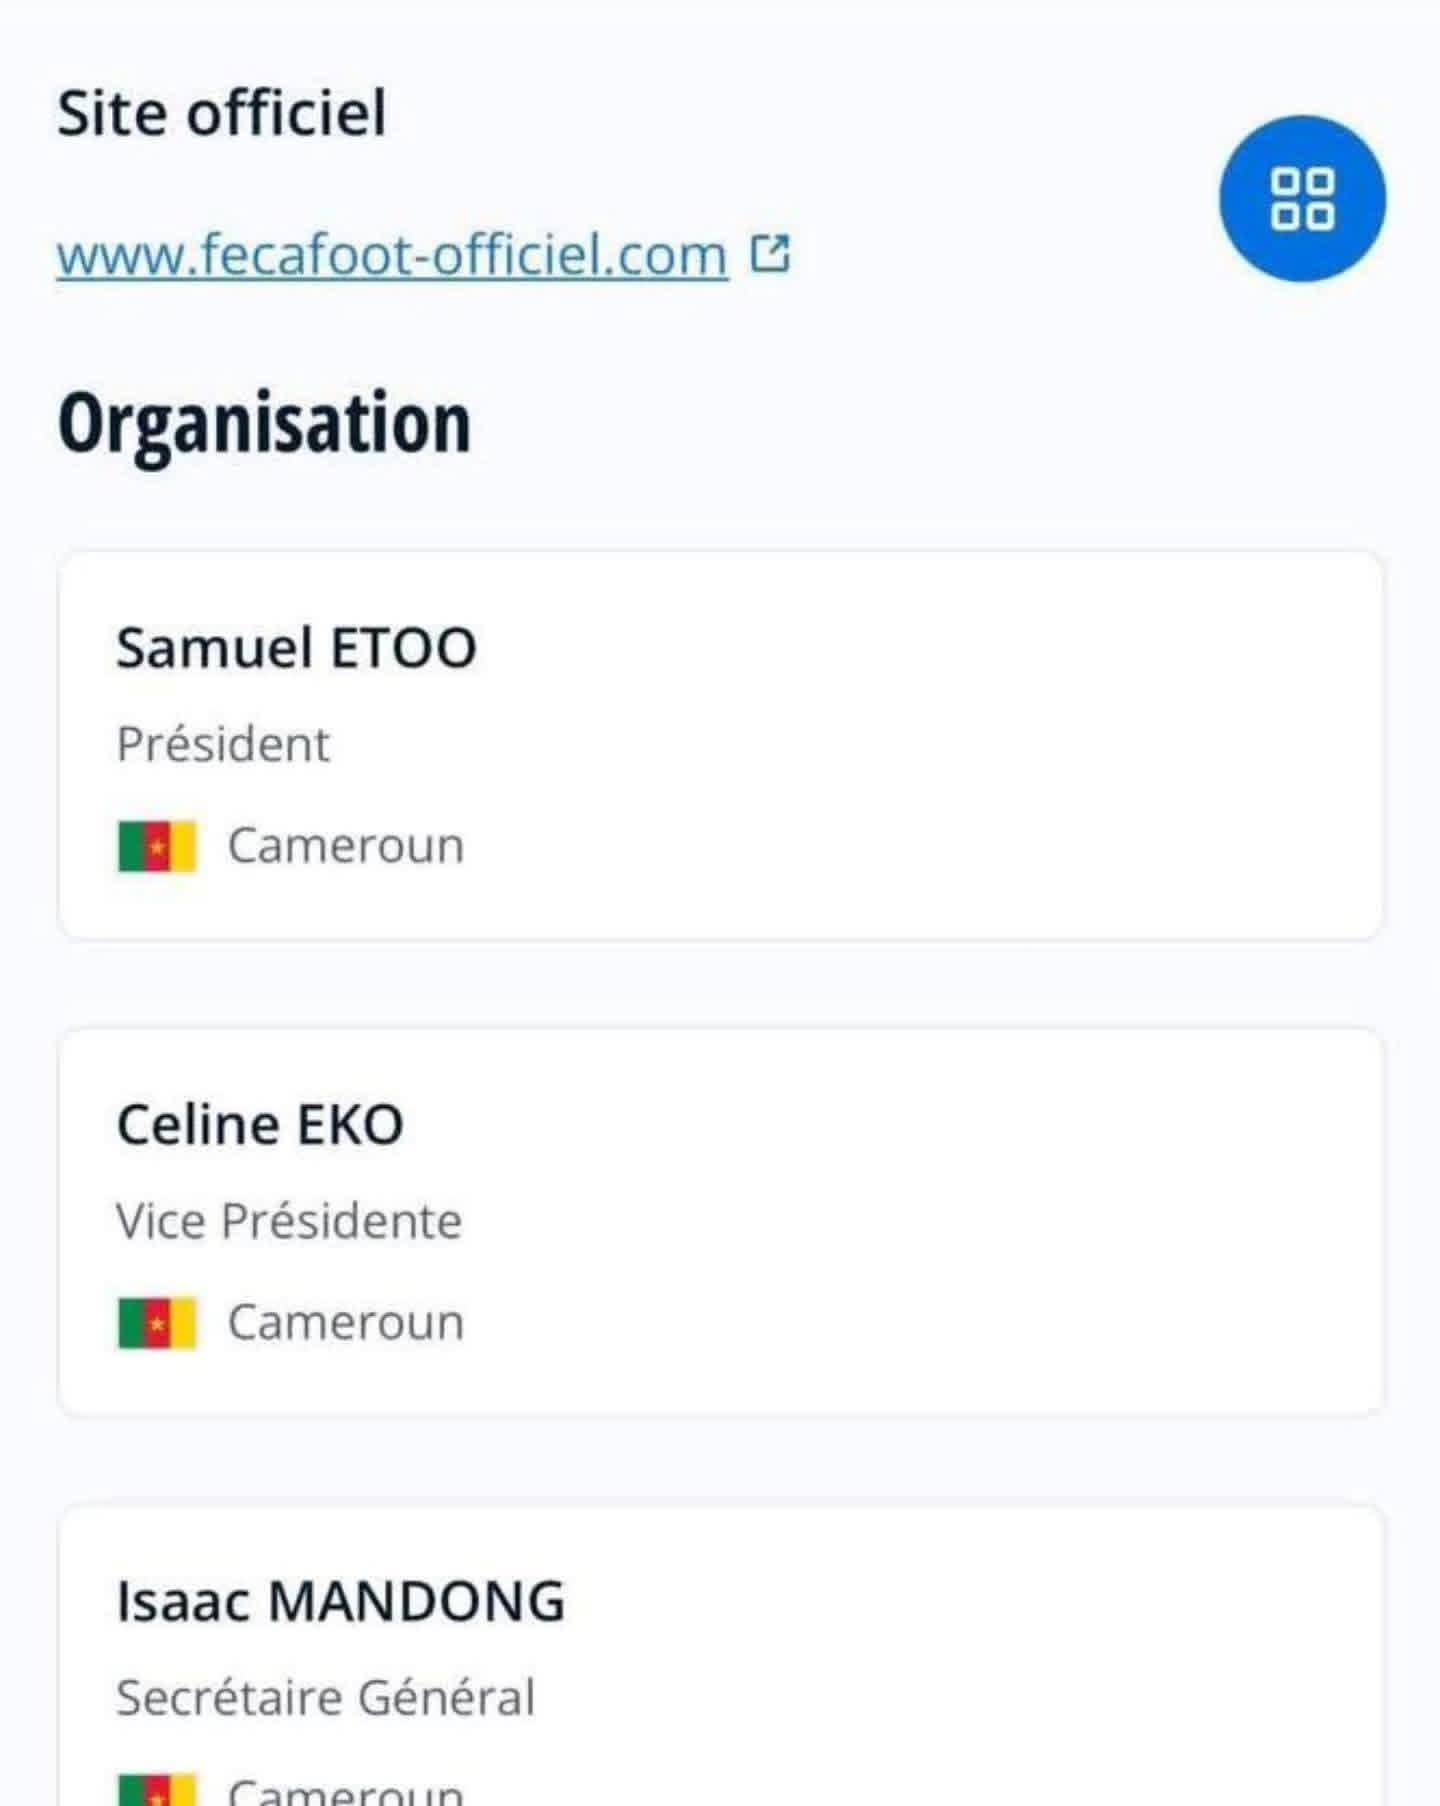Image resolution: width=1440 pixels, height=1806 pixels.
Task: Open the www.fecafoot-officiel.com link
Action: point(392,255)
